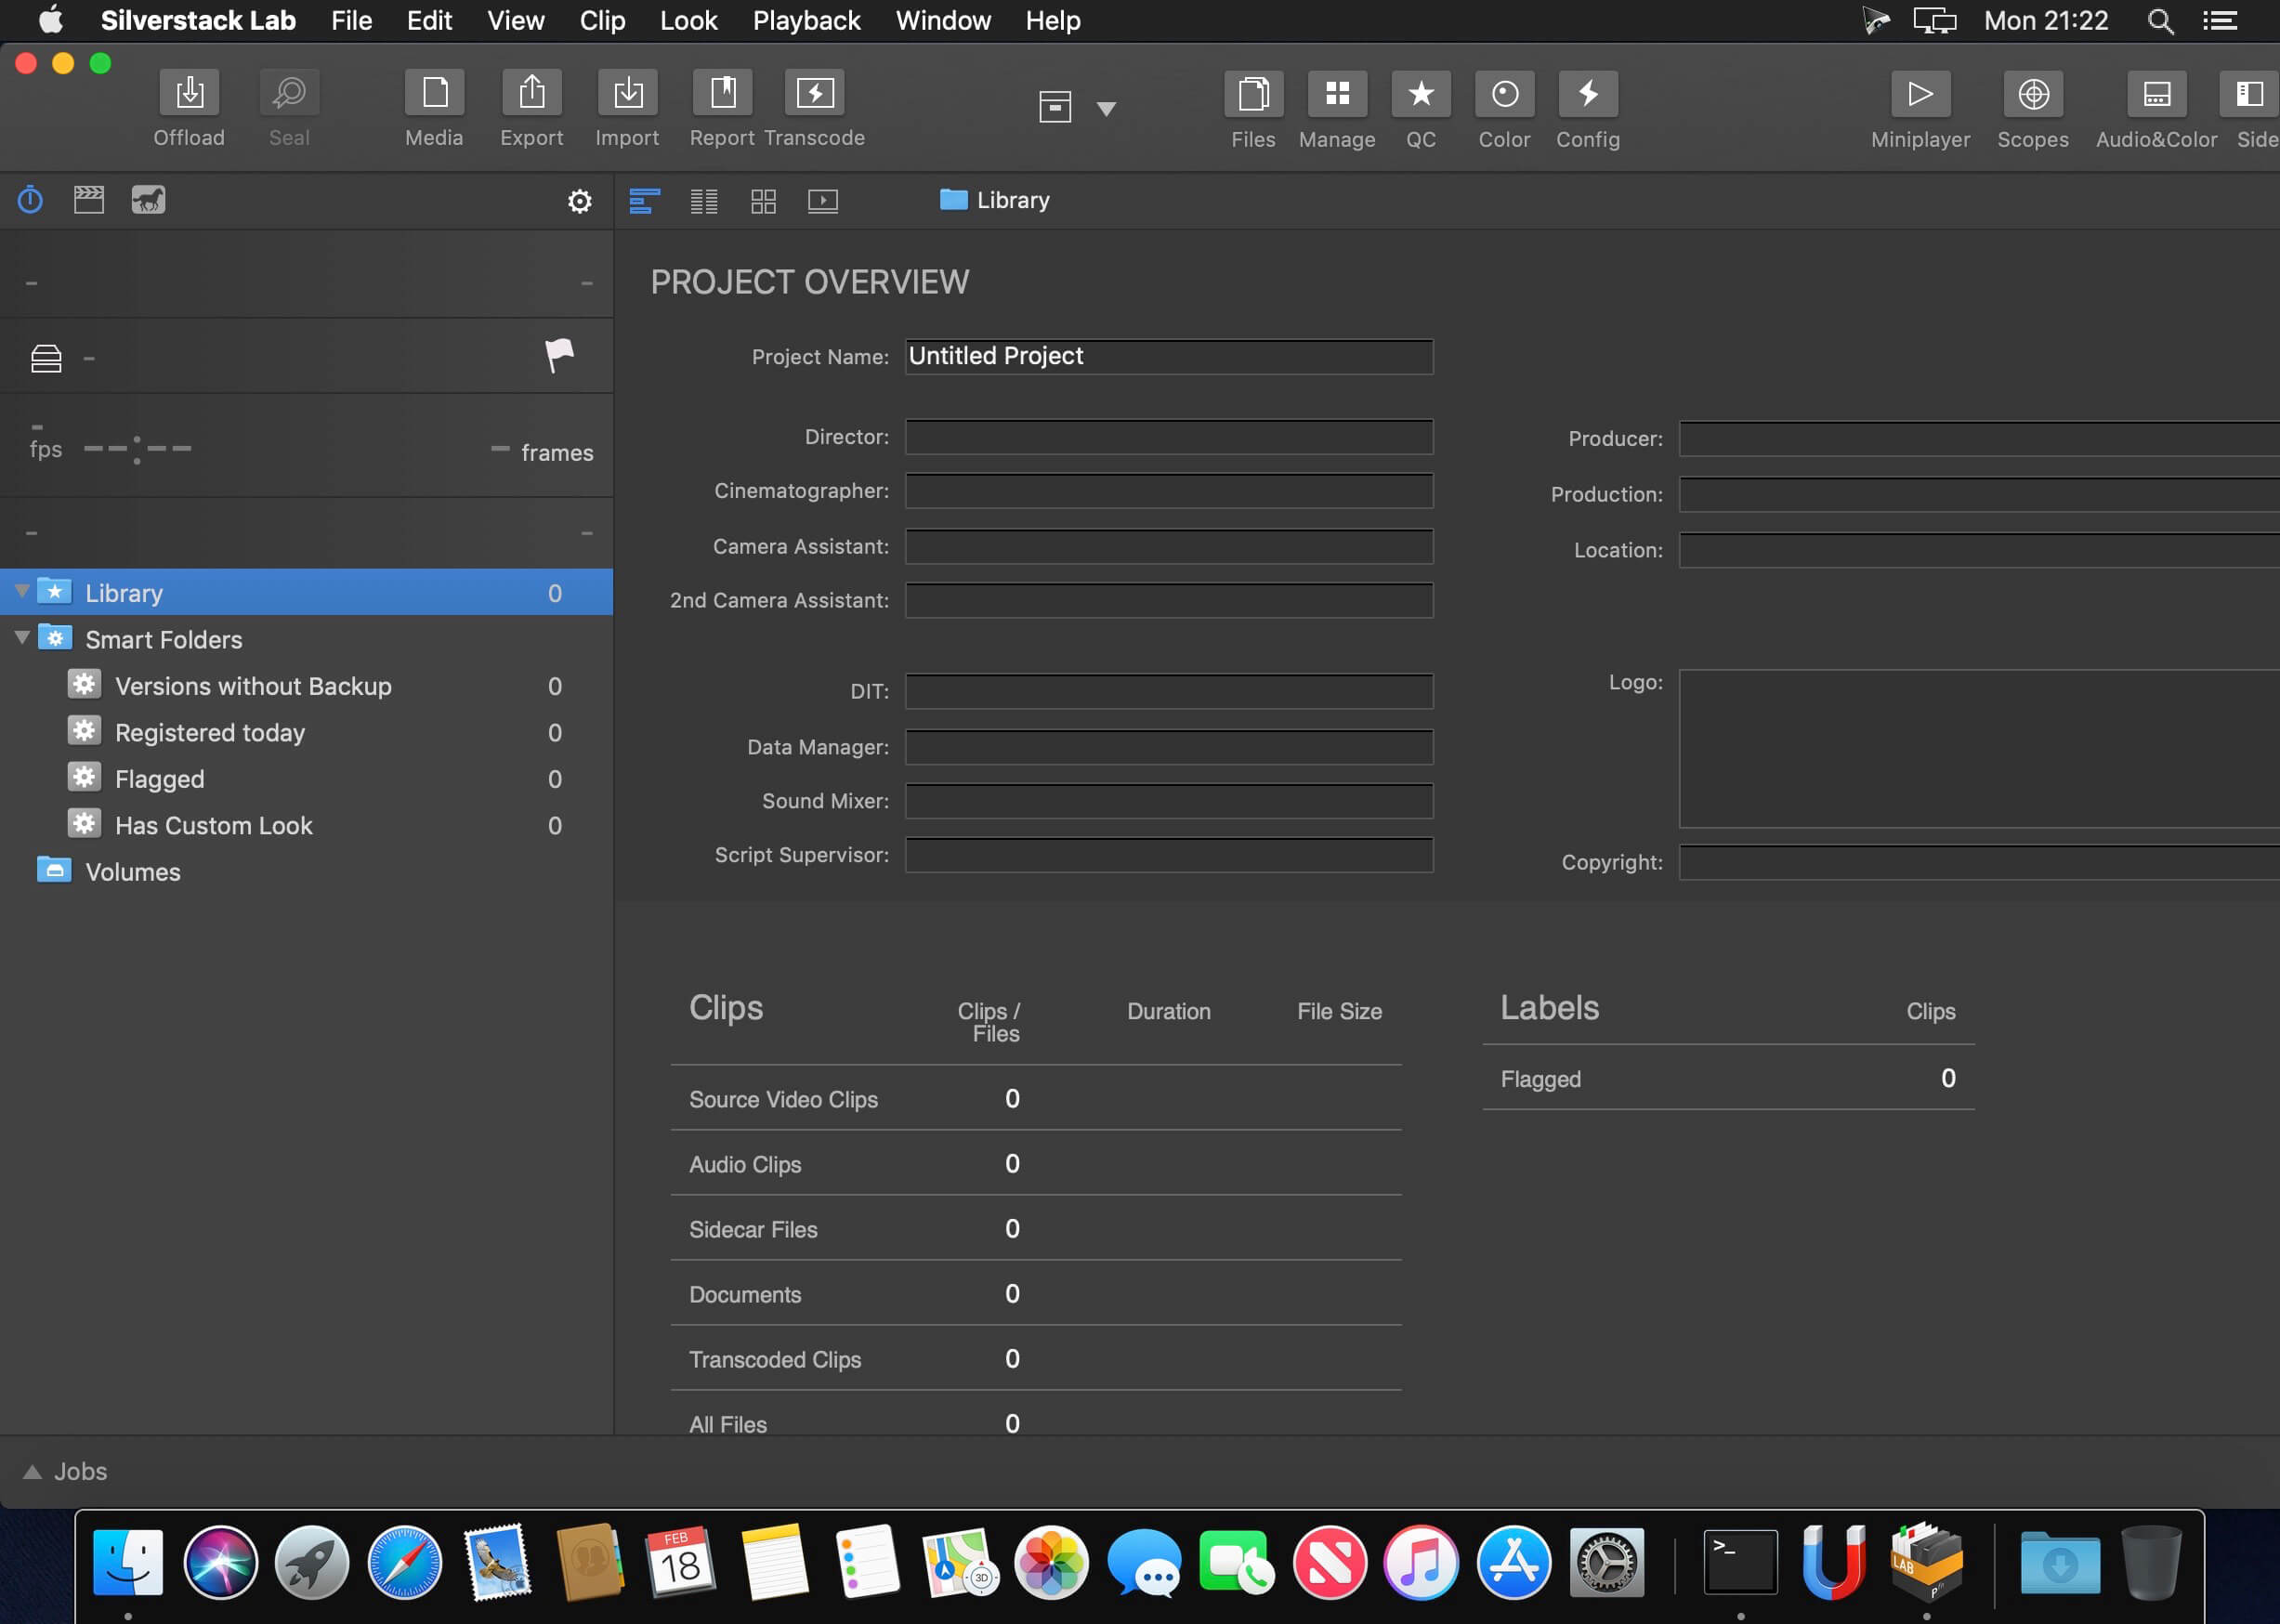
Task: Open the Export toolbar option
Action: point(531,93)
